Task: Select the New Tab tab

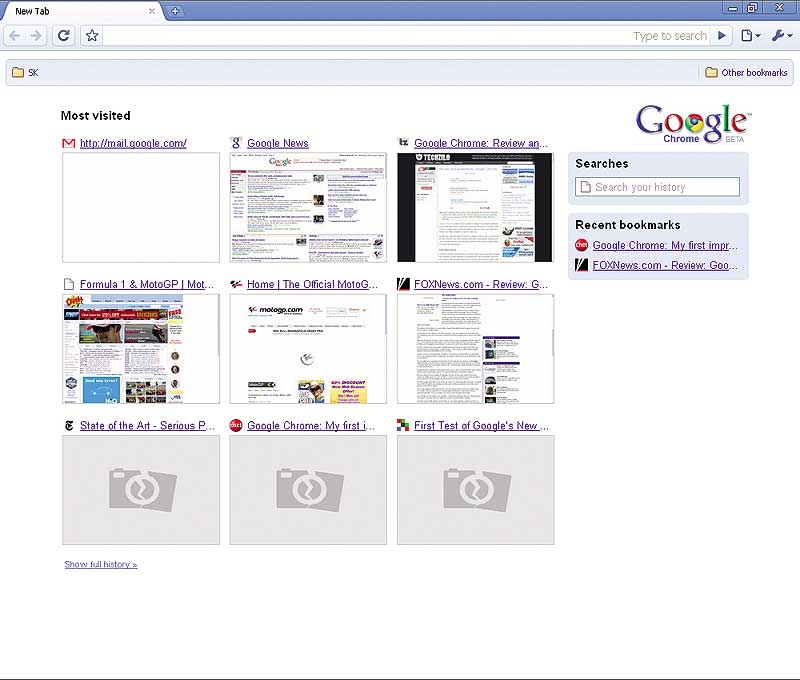Action: click(82, 11)
